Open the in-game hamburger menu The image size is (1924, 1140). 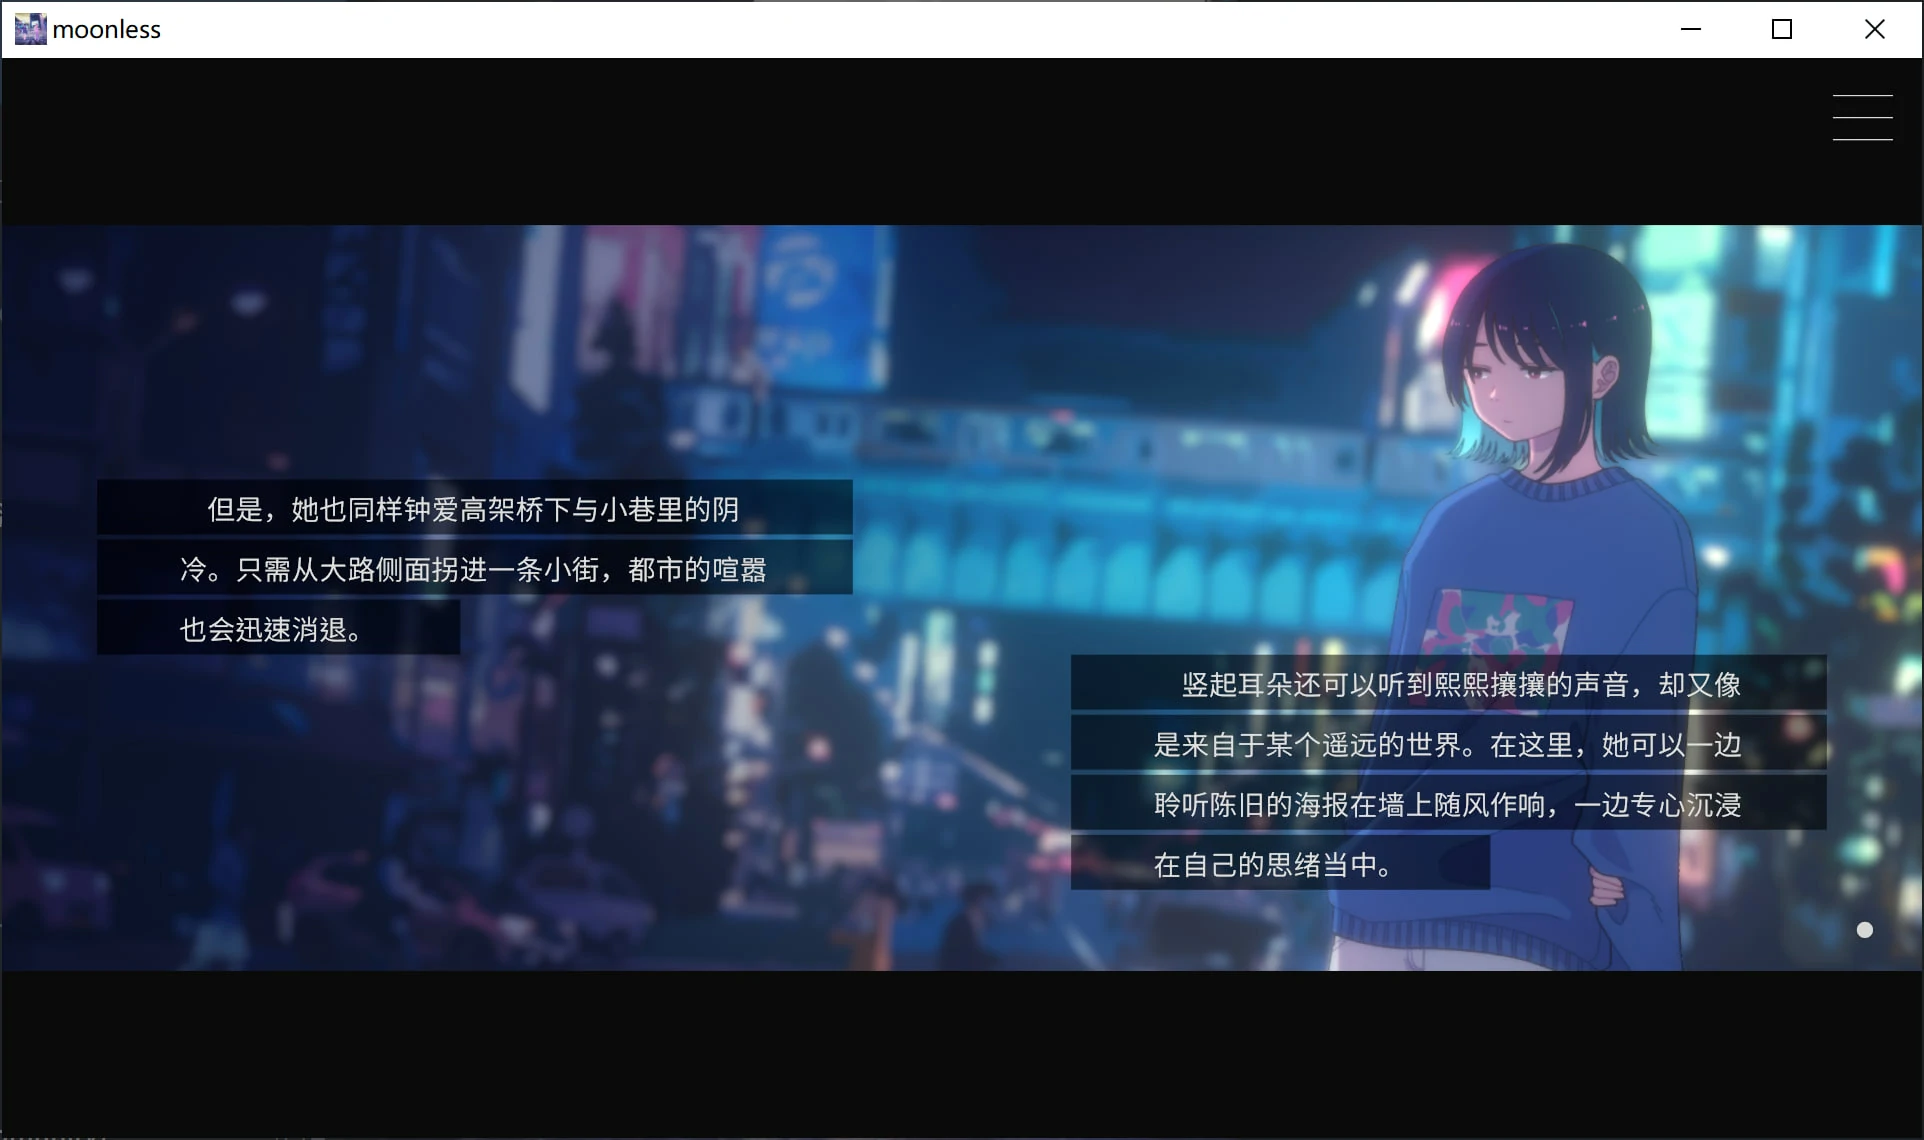click(x=1861, y=116)
